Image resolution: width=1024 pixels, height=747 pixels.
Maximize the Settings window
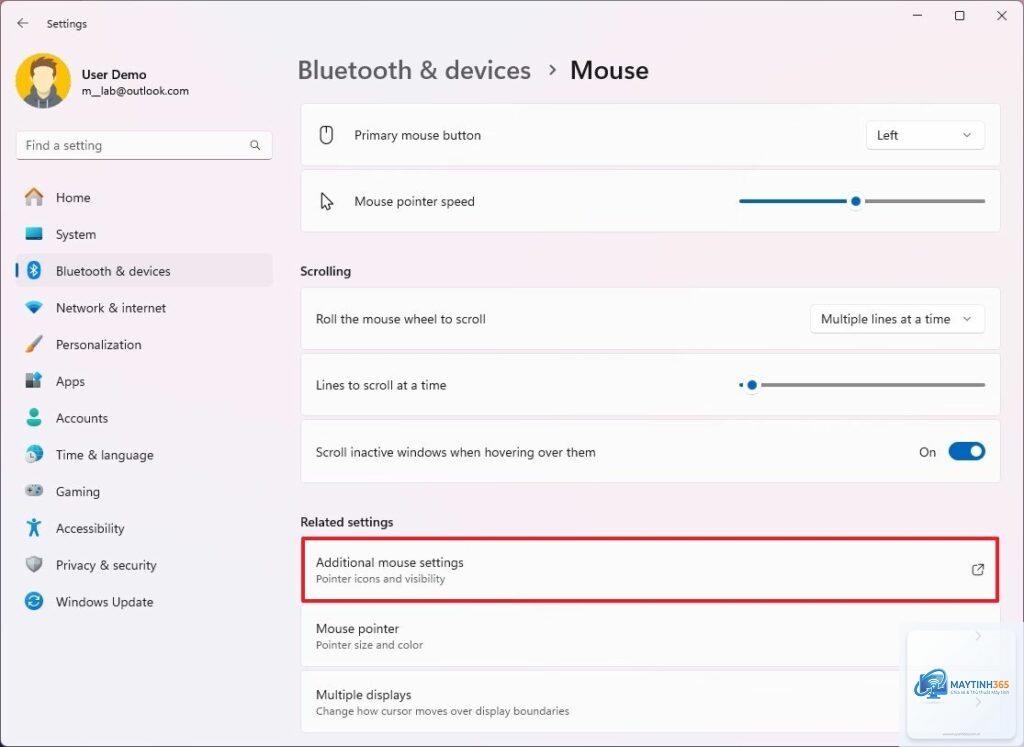coord(959,16)
